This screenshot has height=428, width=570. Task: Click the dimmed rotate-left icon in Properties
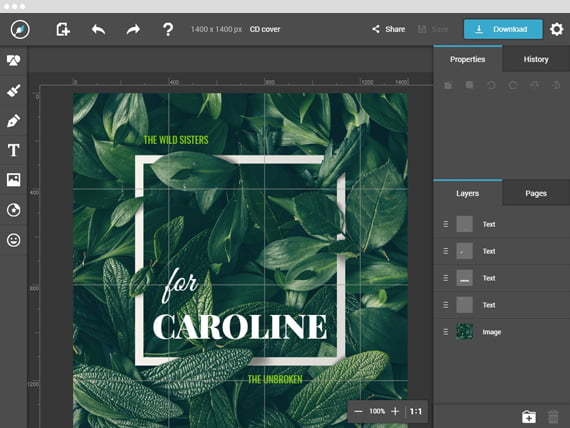(x=491, y=85)
